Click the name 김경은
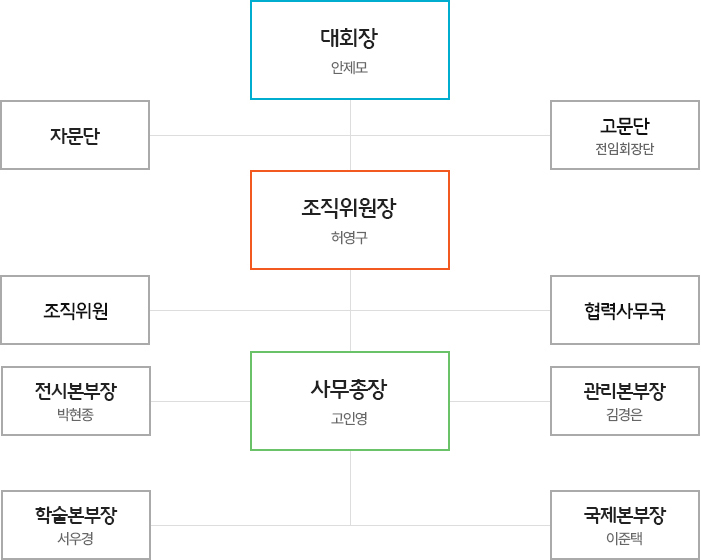The width and height of the screenshot is (701, 560). 625,415
